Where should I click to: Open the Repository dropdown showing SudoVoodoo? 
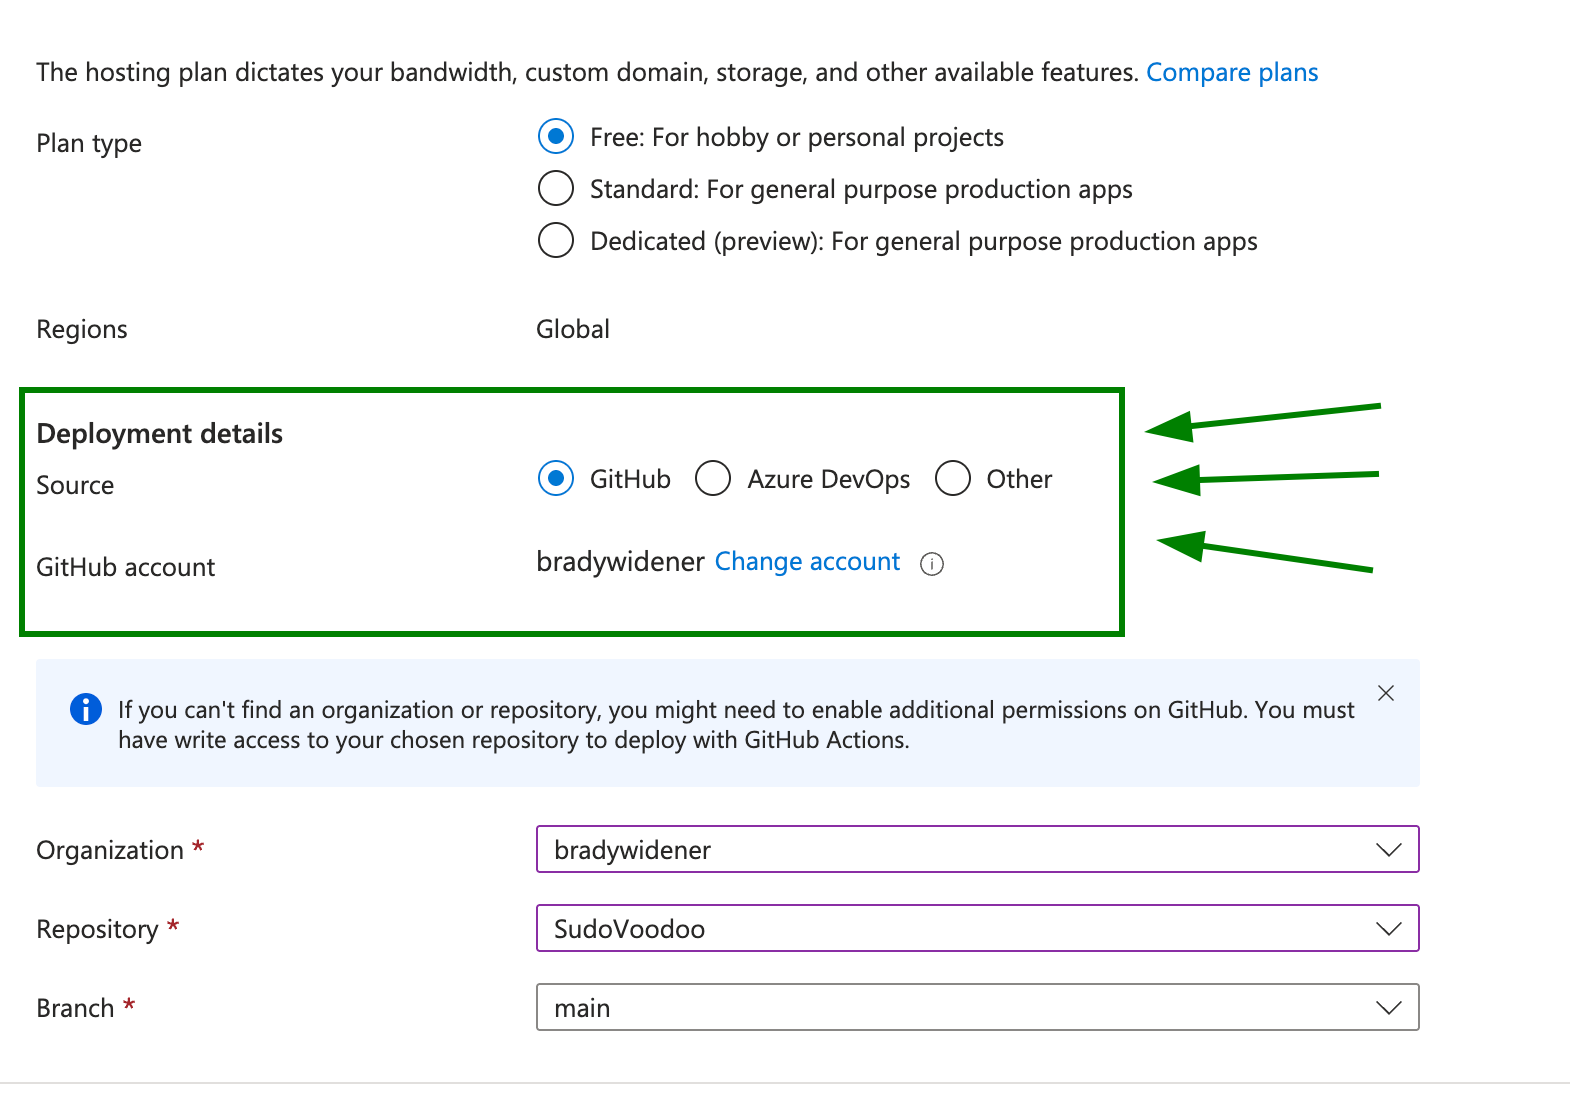click(978, 928)
